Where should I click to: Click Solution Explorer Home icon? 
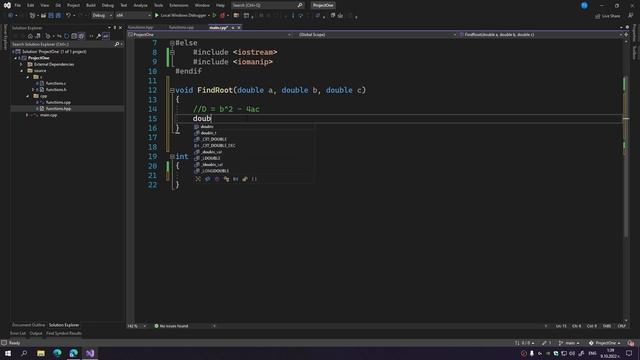click(x=30, y=36)
